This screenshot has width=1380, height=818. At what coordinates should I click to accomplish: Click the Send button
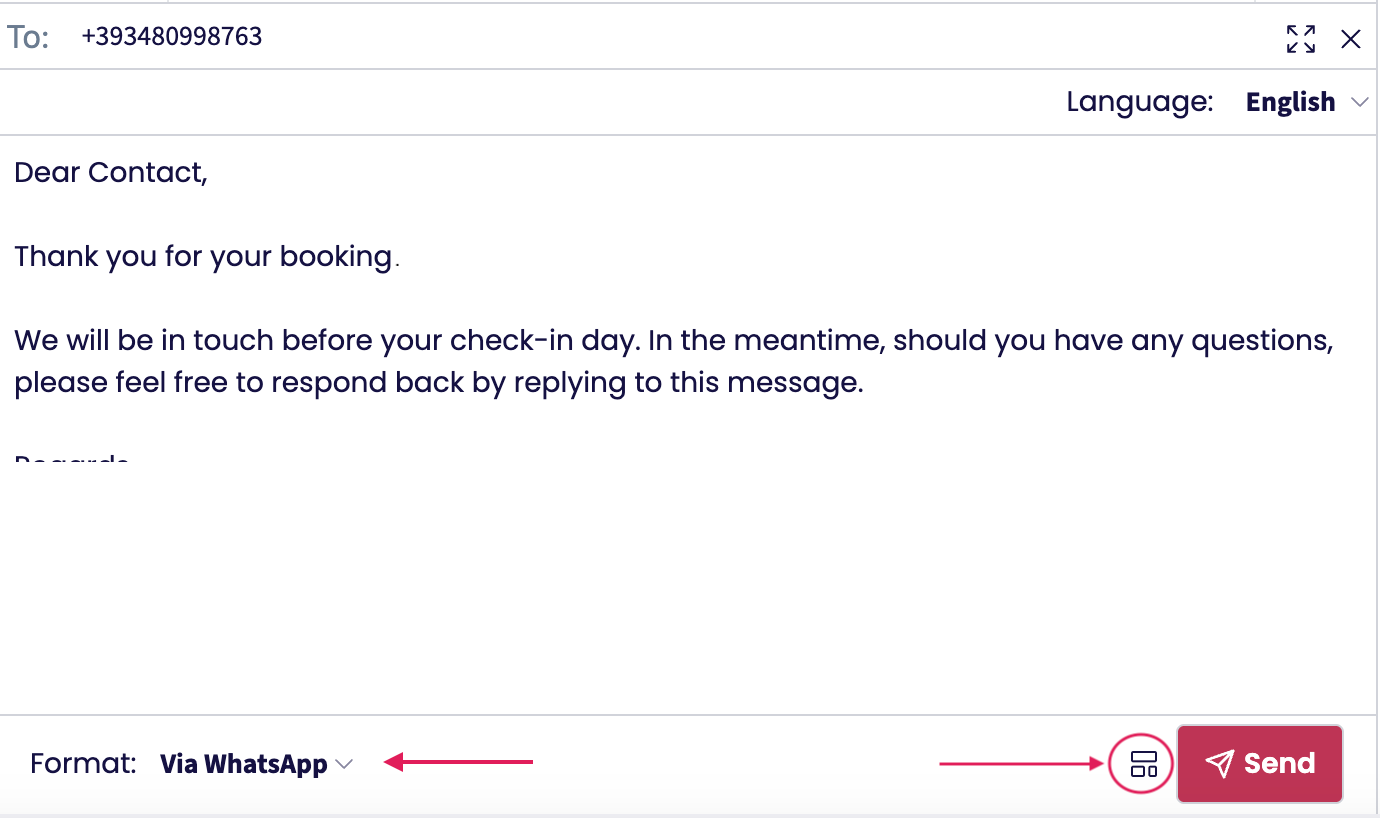pyautogui.click(x=1259, y=764)
